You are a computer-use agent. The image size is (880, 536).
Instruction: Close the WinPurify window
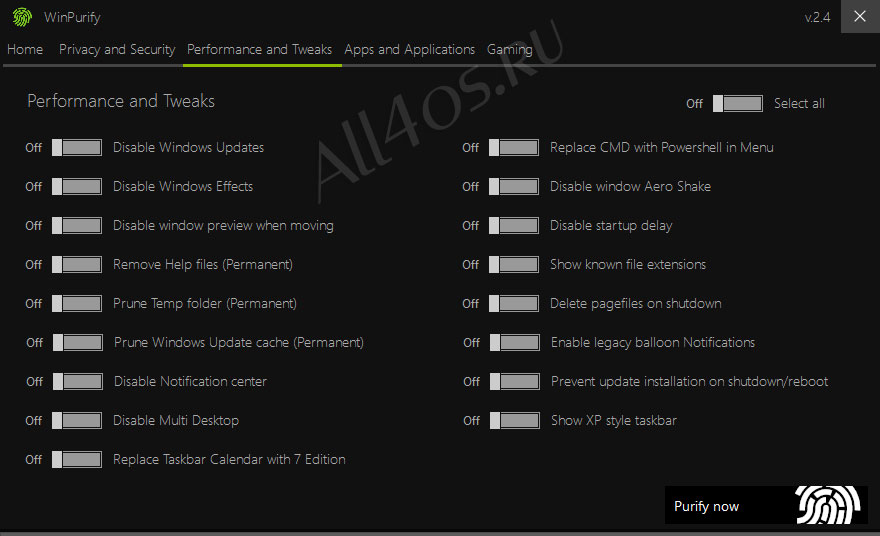coord(860,16)
